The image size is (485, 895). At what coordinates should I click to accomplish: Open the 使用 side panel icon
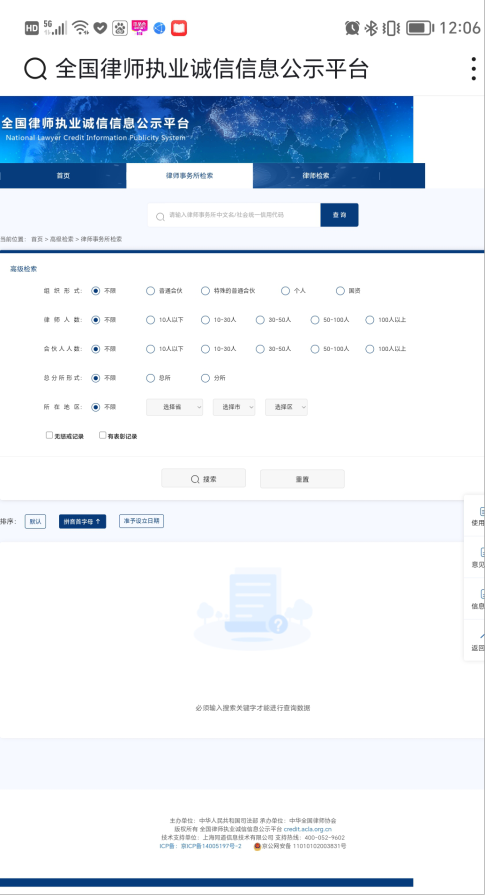point(477,516)
